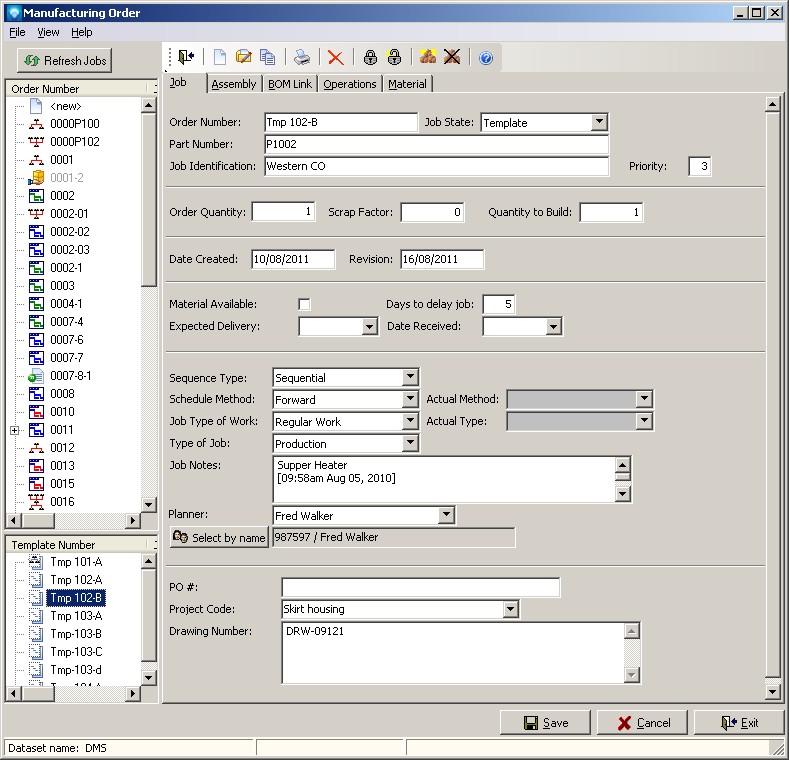The image size is (789, 760).
Task: Click inside the PO # field
Action: 420,587
